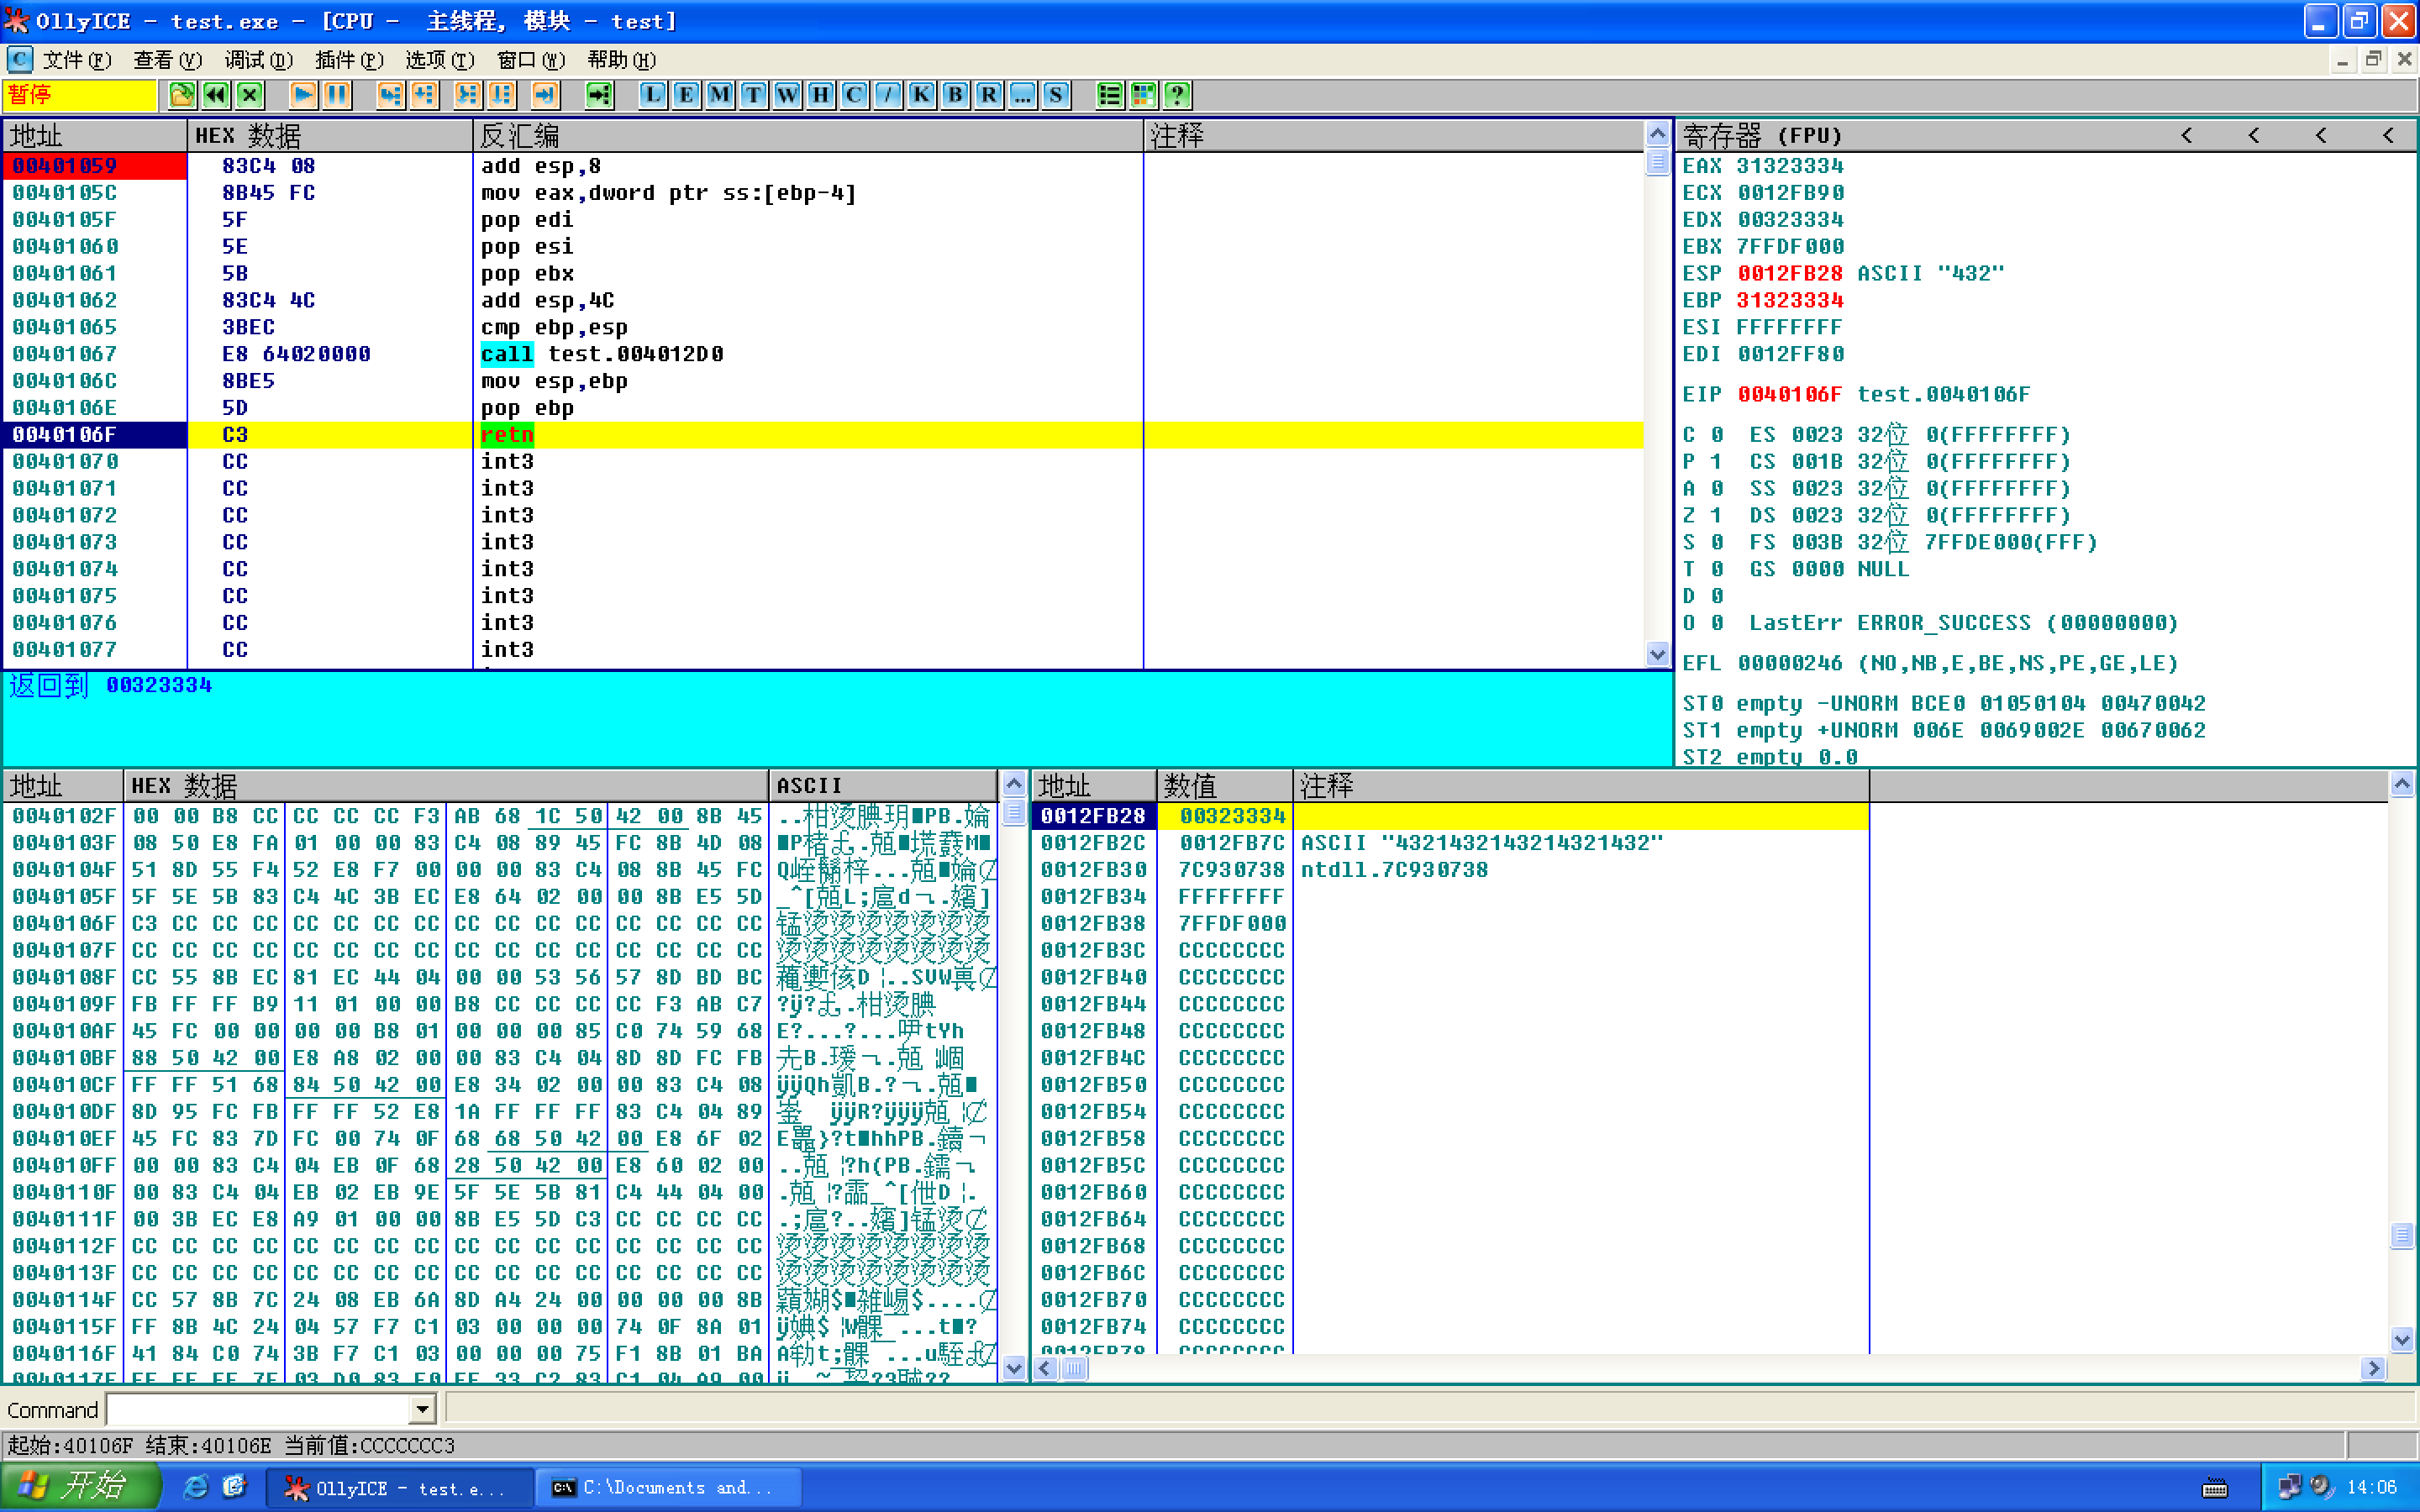Viewport: 2420px width, 1512px height.
Task: Click the Pause execution icon
Action: 337,95
